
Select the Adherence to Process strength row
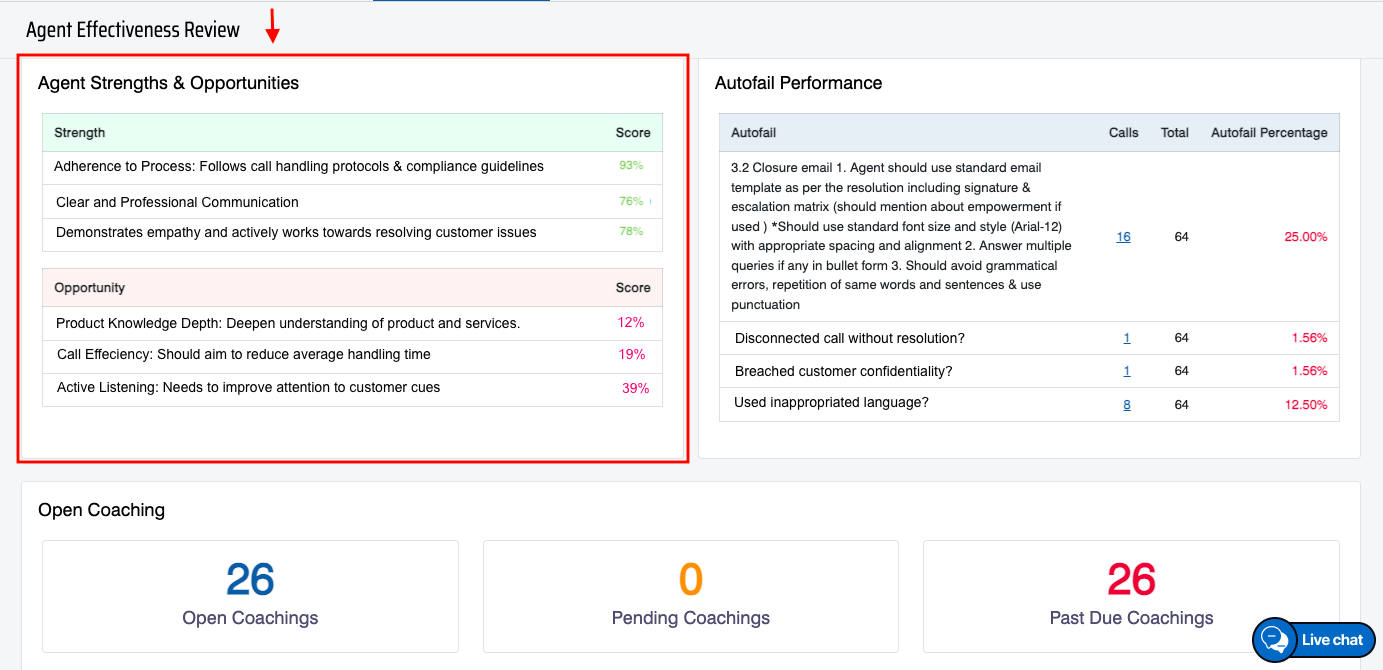click(x=299, y=167)
